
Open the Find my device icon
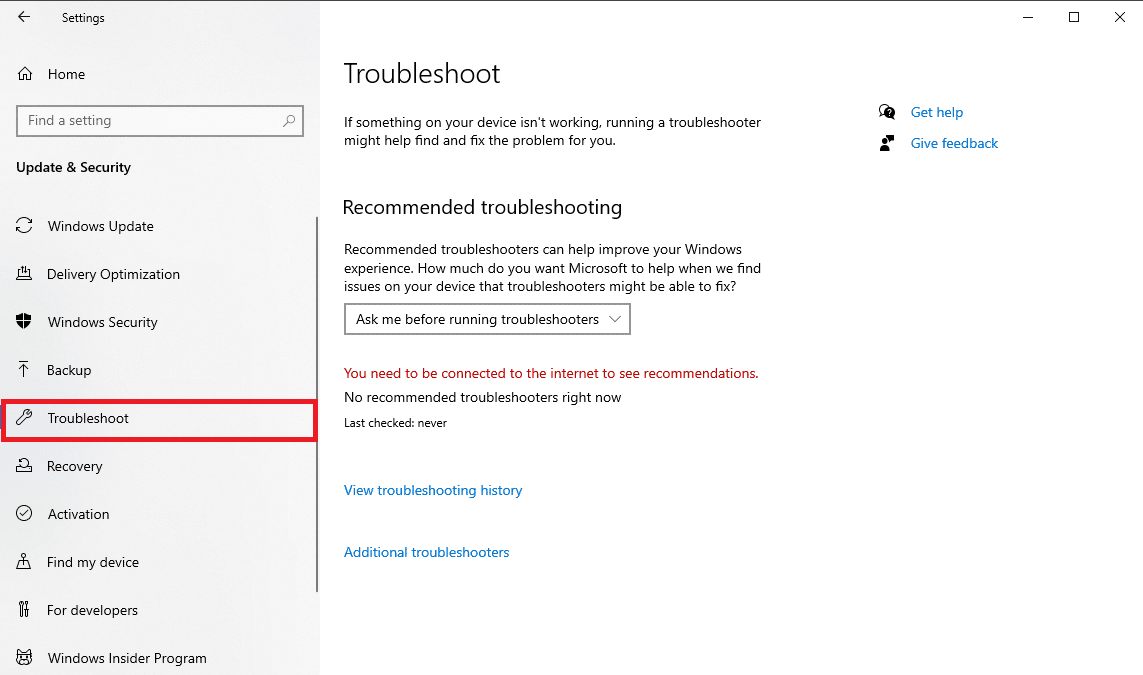pos(24,561)
